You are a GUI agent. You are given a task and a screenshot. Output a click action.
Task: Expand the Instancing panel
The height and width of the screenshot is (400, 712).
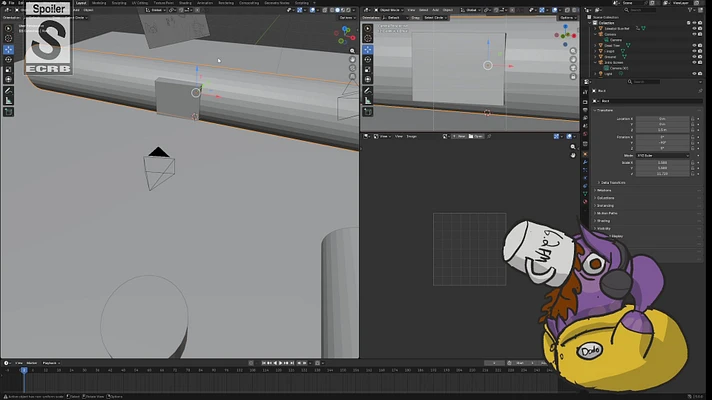[x=604, y=206]
